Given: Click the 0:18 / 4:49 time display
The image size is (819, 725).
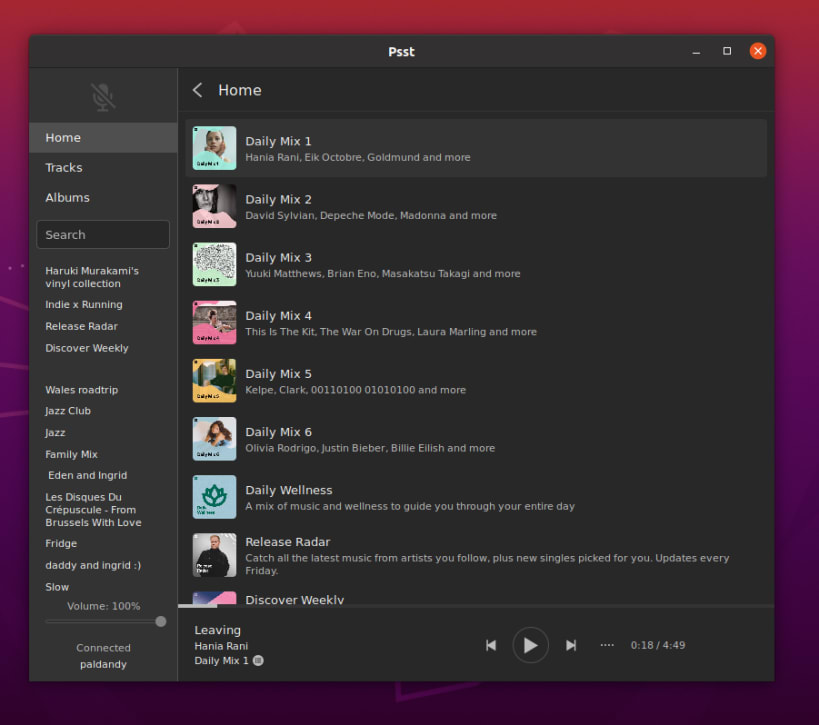Looking at the screenshot, I should pos(658,645).
